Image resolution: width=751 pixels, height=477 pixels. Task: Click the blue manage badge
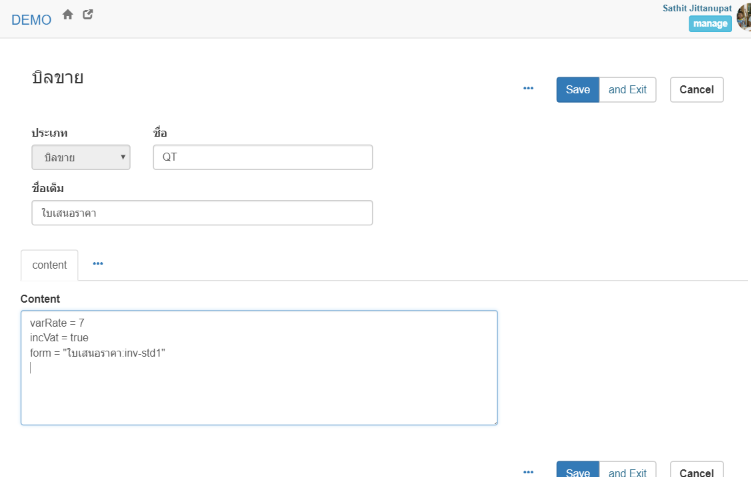(709, 24)
